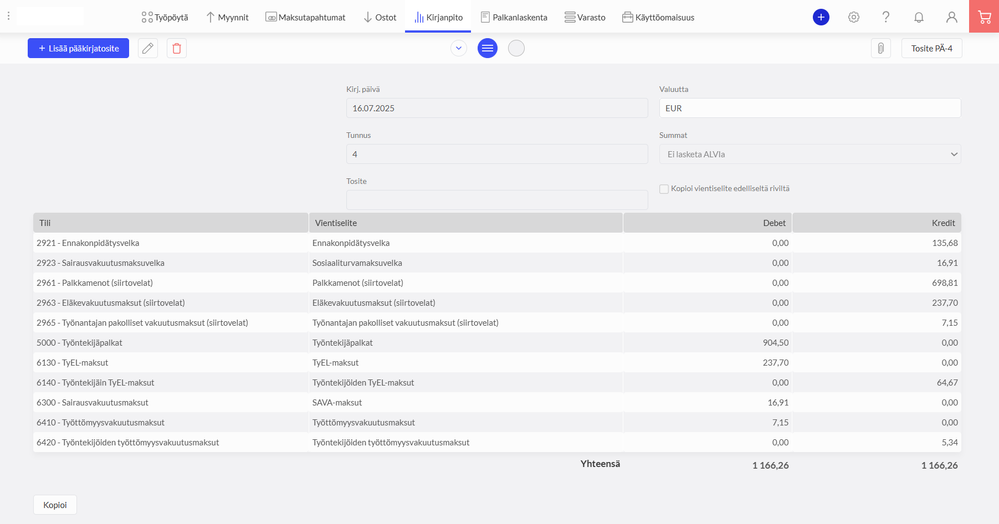The image size is (999, 524).
Task: Open the Ostot menu
Action: point(380,17)
